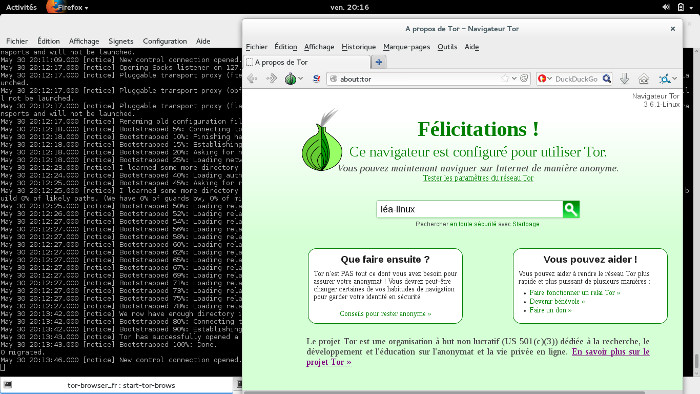Click the green Startpage search magnifier button

tap(571, 209)
